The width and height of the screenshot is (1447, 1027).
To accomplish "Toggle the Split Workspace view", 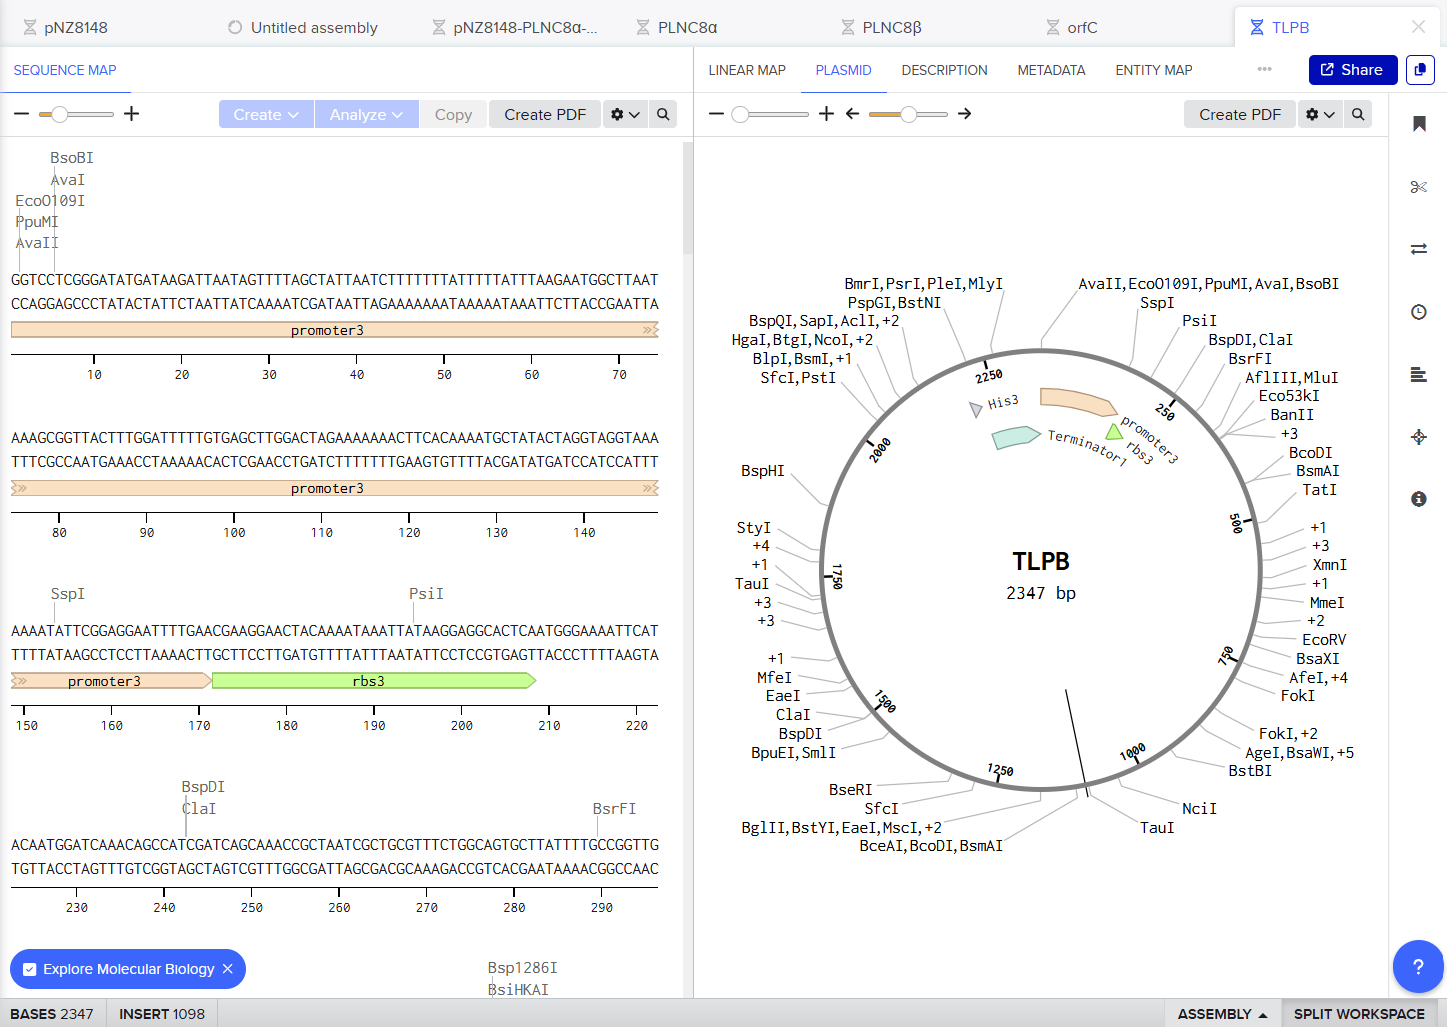I will point(1359,1013).
